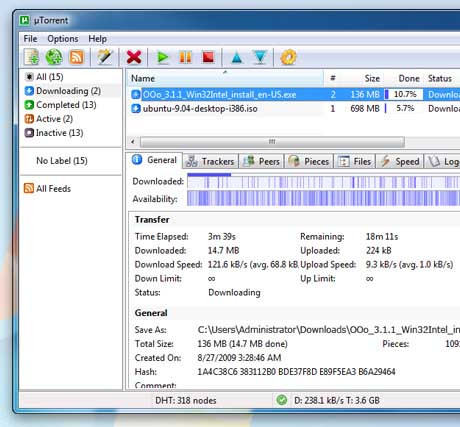Switch to the Trackers tab
Image resolution: width=460 pixels, height=427 pixels.
tap(211, 161)
